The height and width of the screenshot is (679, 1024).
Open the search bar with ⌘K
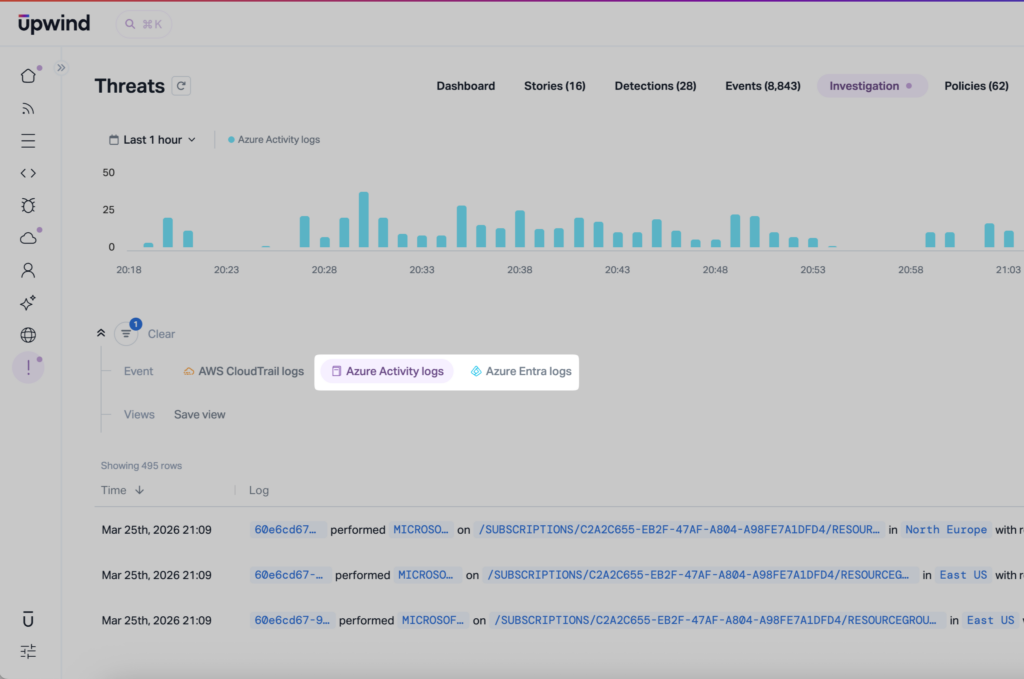[143, 24]
